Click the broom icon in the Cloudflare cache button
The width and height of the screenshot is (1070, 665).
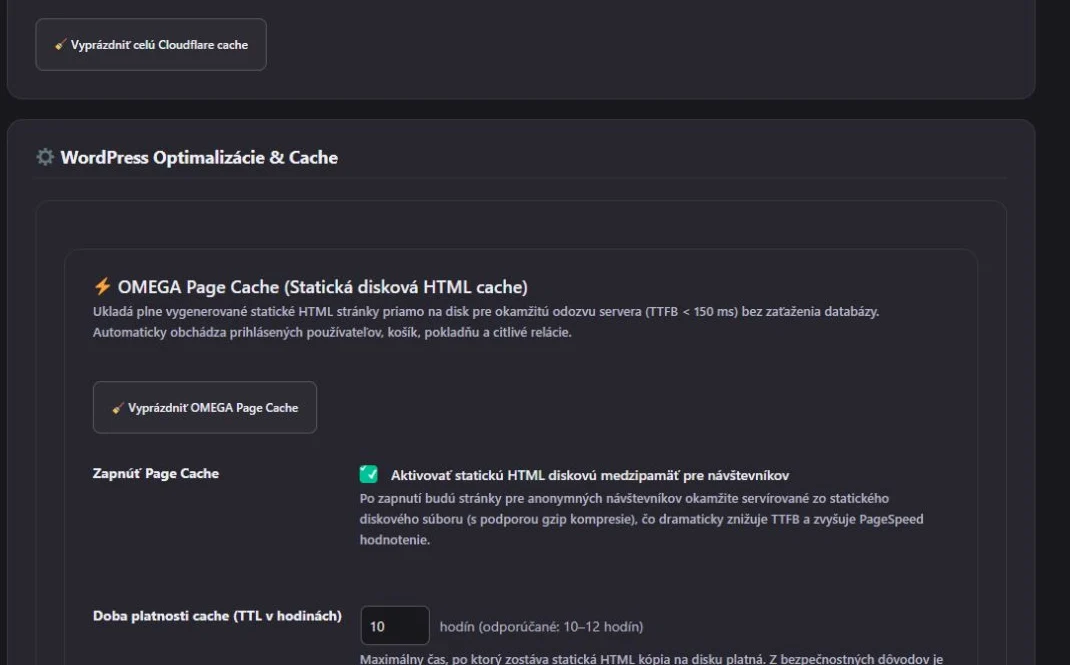(x=61, y=44)
